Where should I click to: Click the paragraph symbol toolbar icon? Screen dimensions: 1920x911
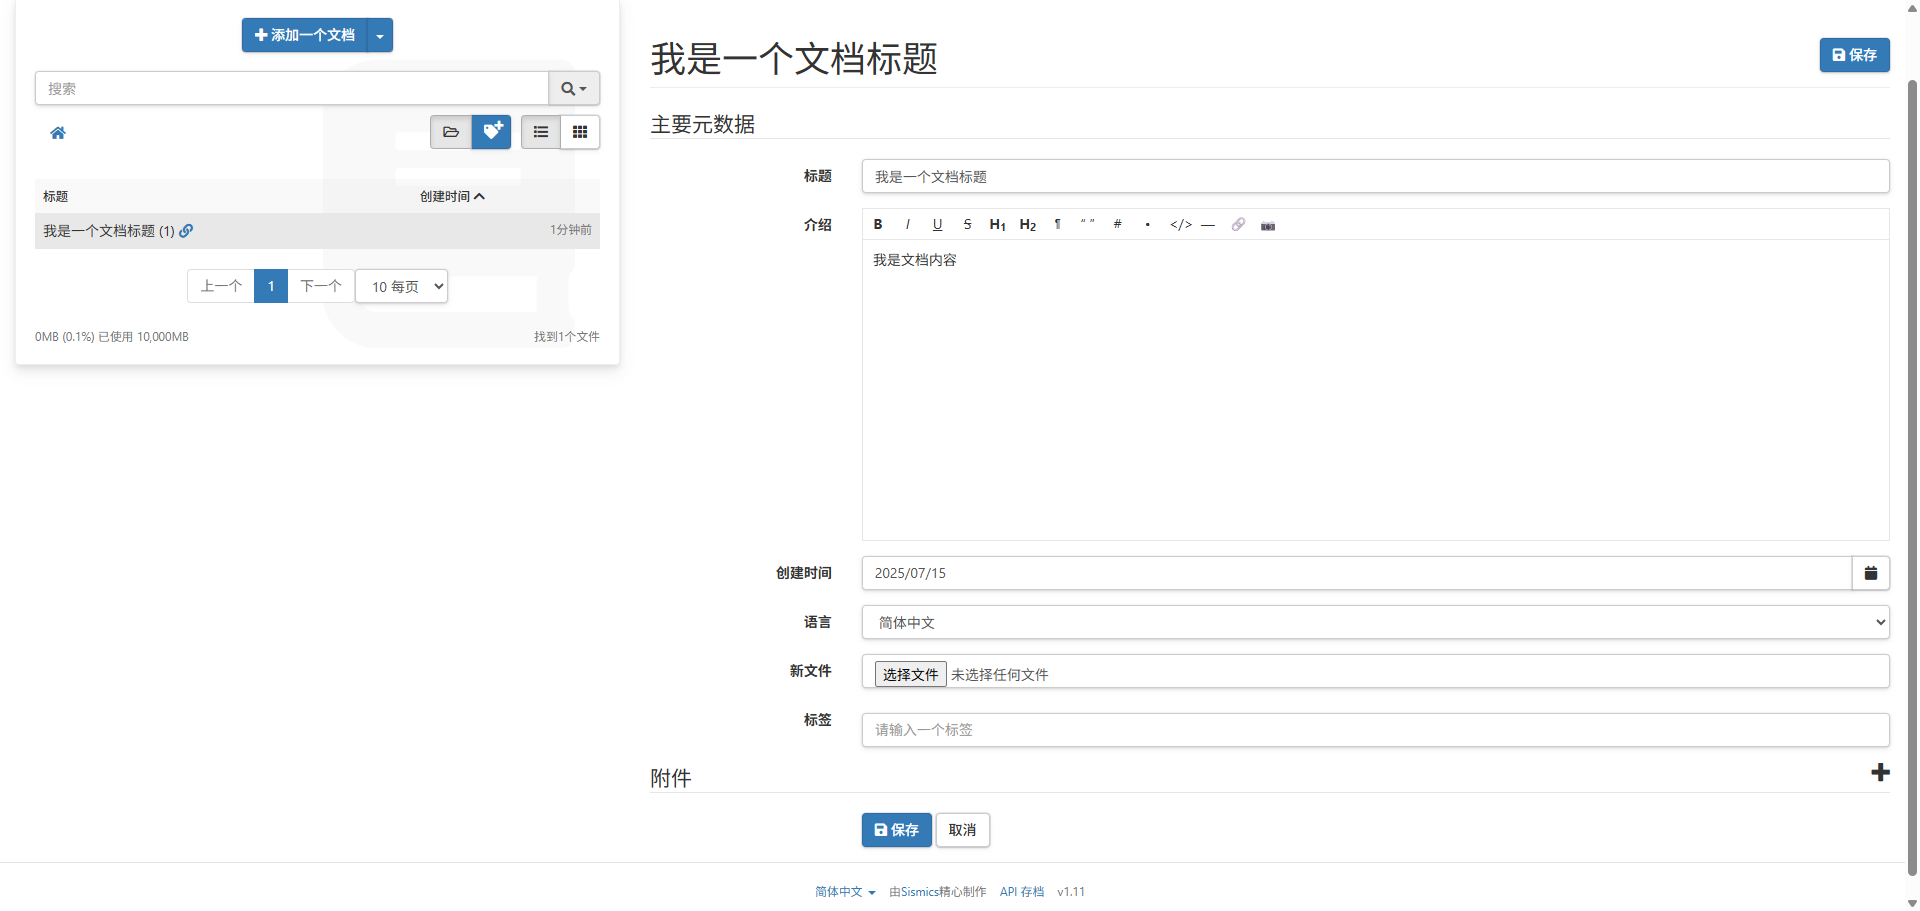point(1057,224)
